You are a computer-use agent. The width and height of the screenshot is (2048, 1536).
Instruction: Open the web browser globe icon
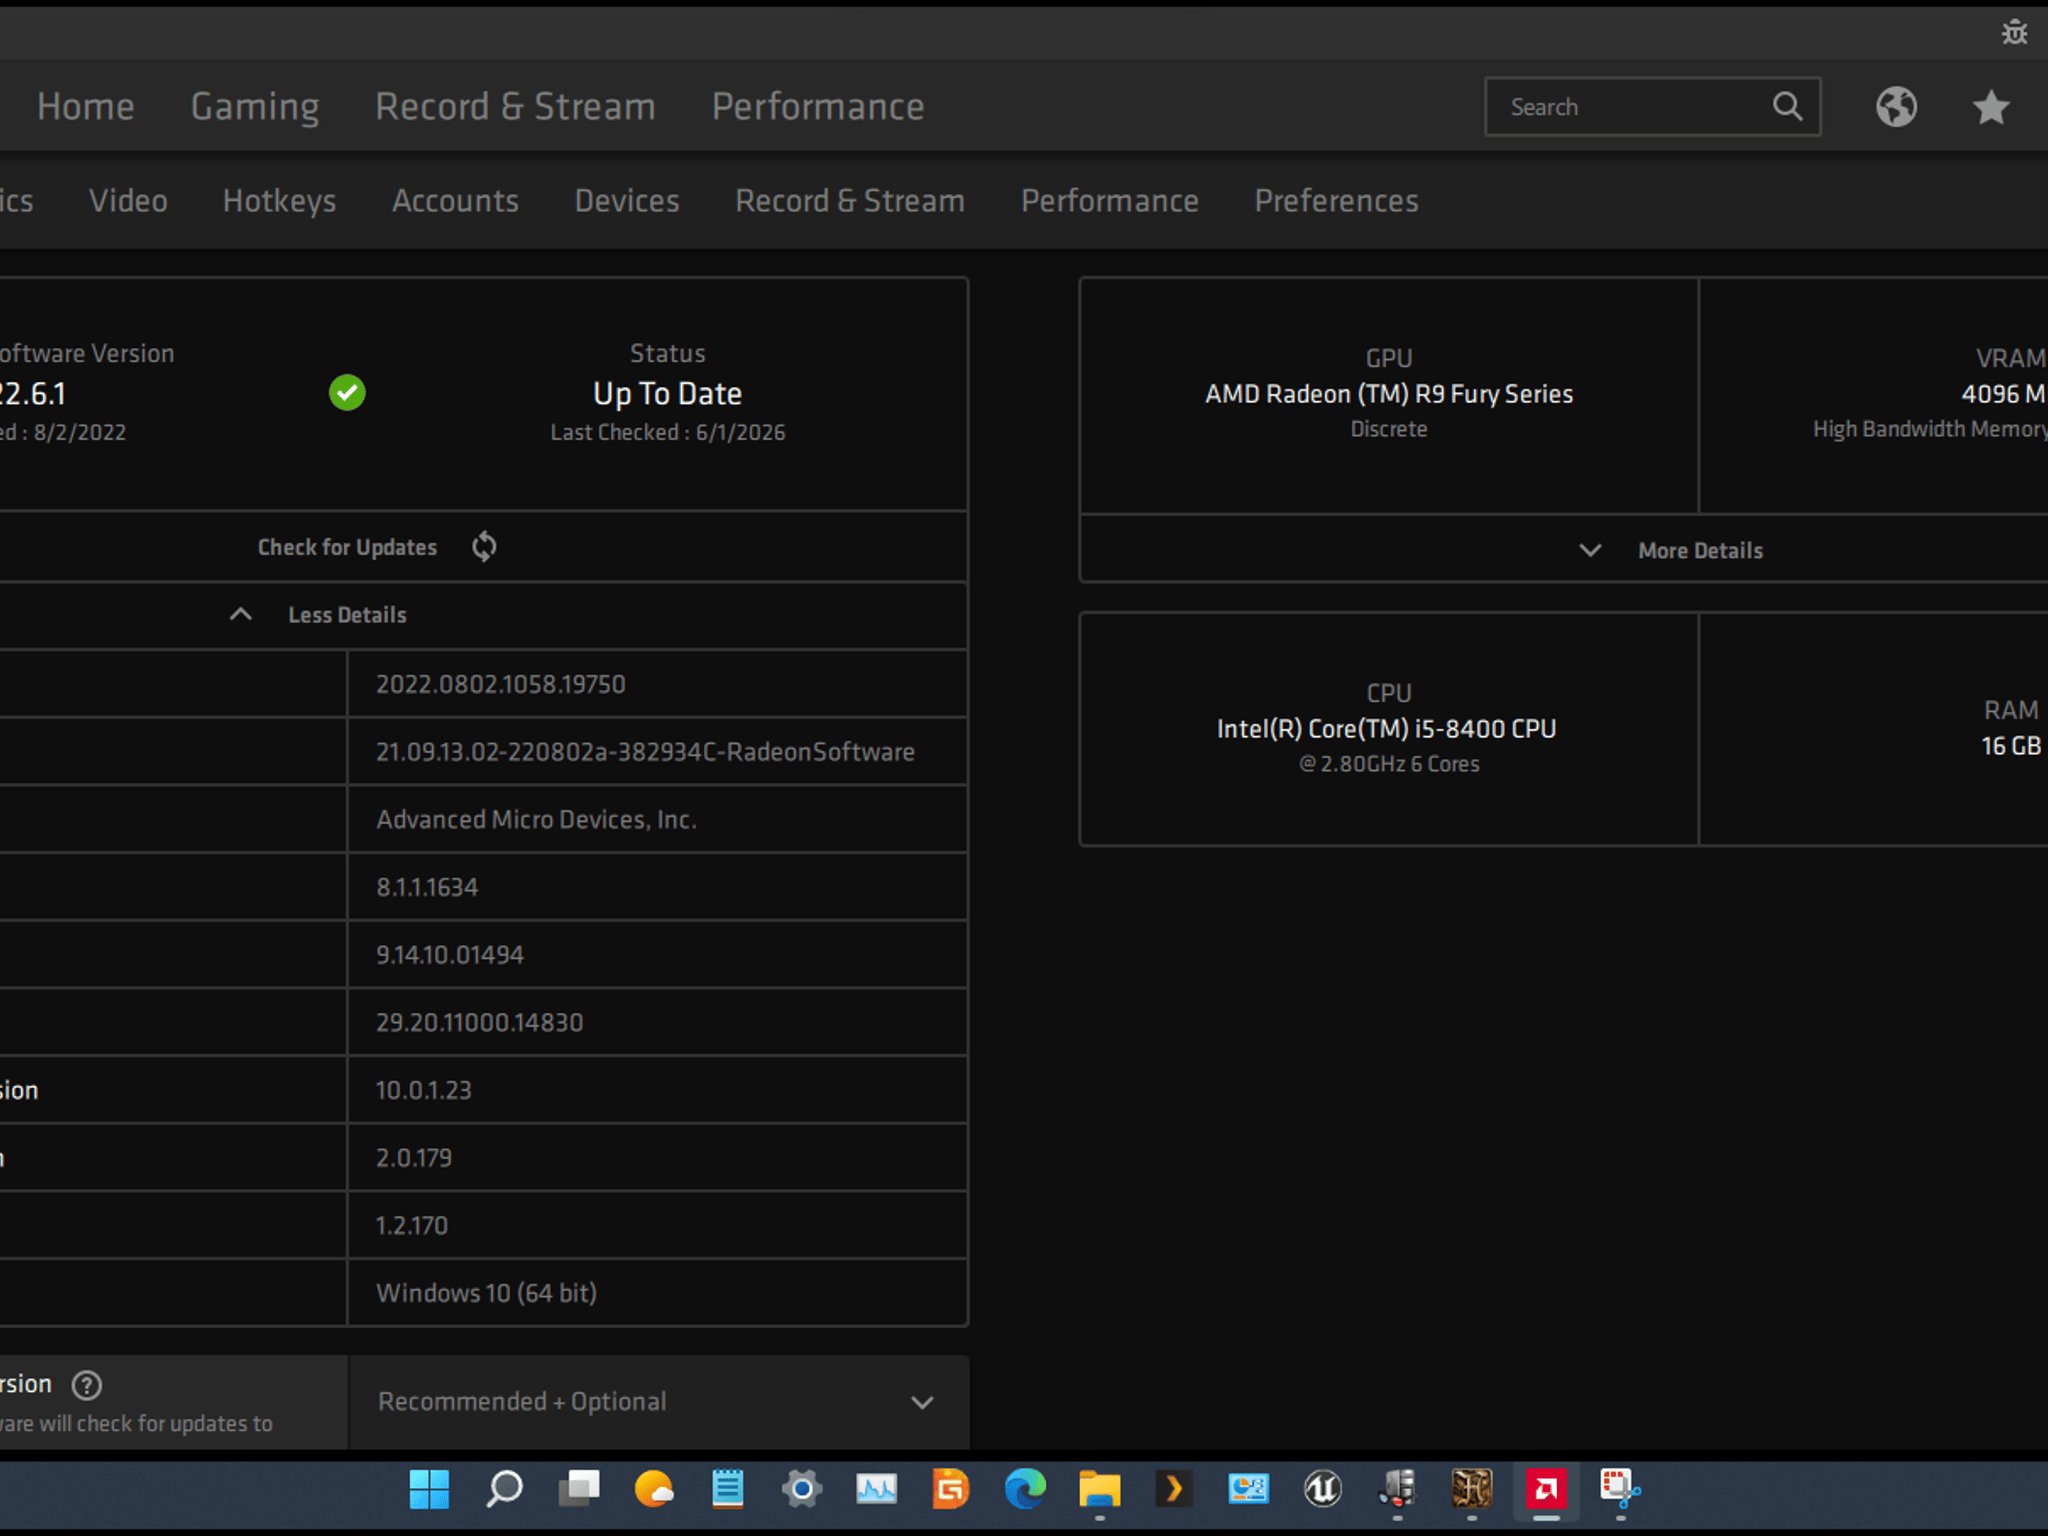pos(1896,106)
